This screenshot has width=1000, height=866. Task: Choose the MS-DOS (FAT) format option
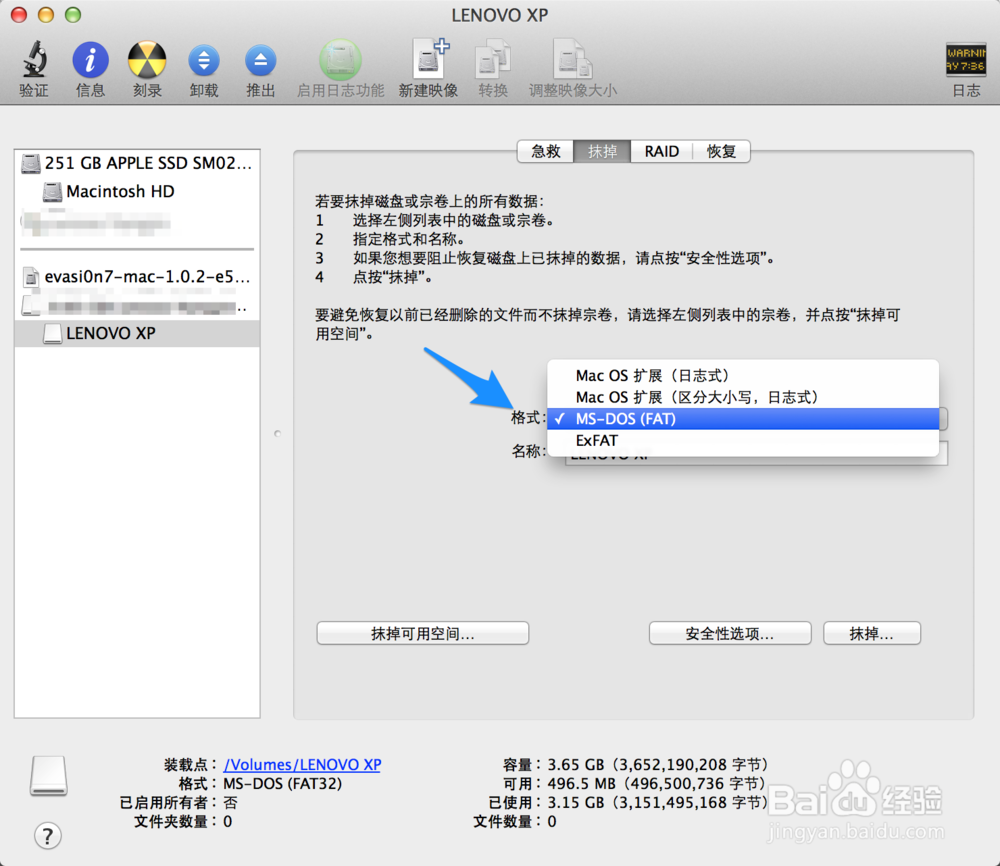click(x=743, y=419)
